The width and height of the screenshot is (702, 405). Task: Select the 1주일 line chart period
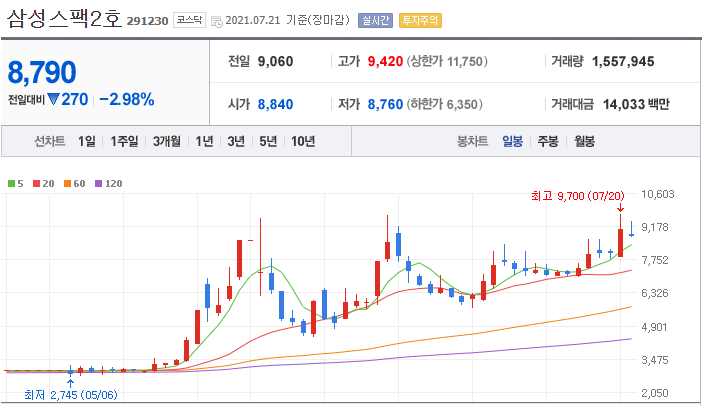[124, 141]
